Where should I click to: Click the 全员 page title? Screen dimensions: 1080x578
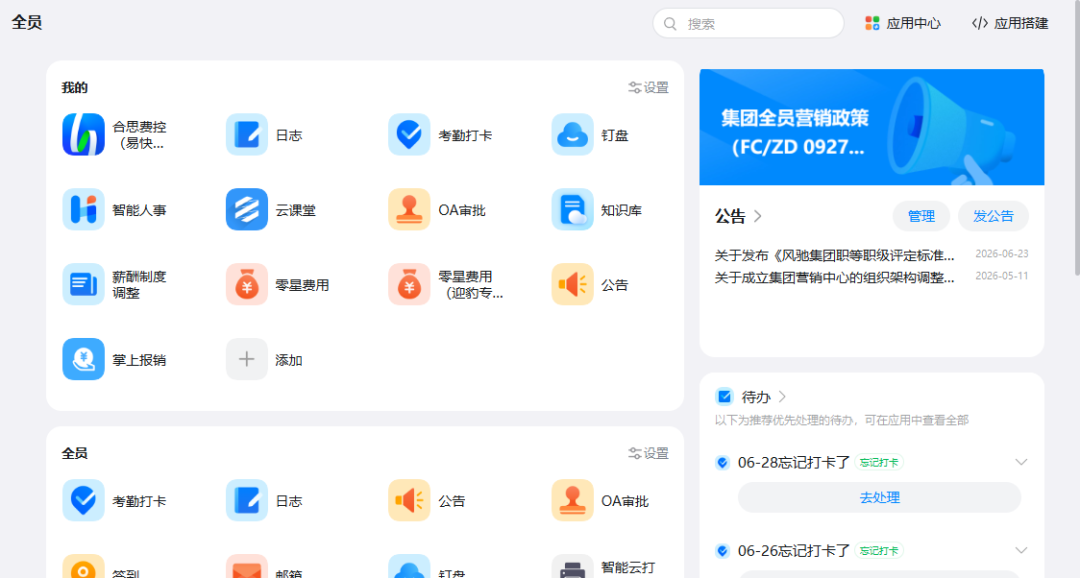27,22
